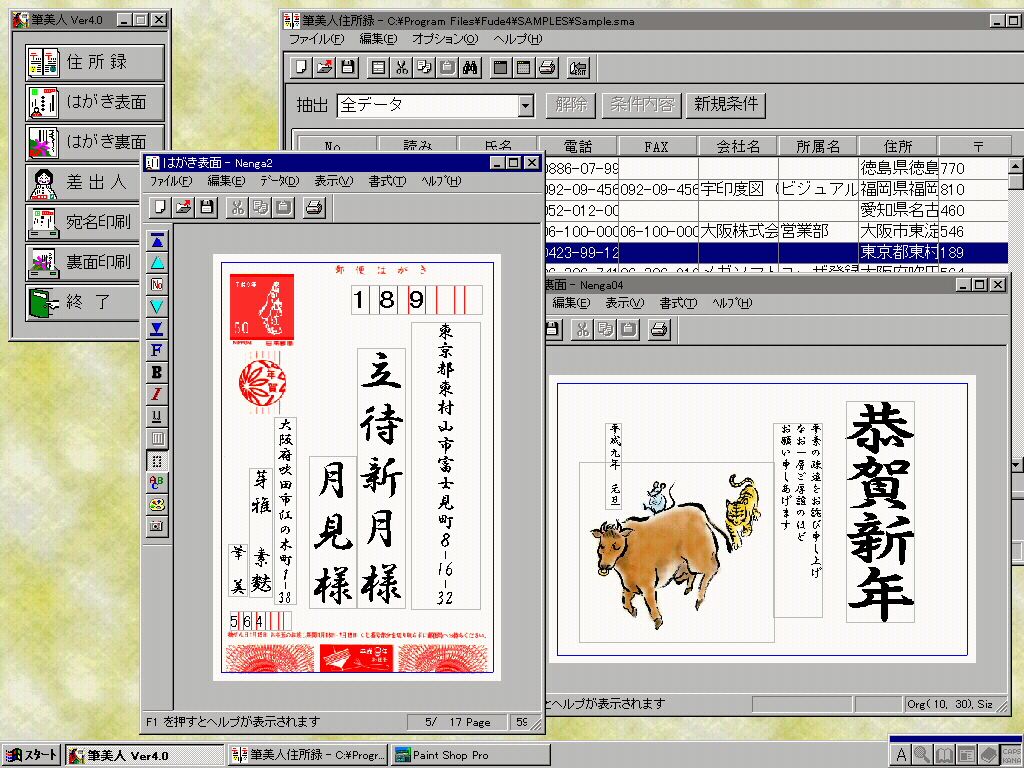Open the オプション menu in address book
Viewport: 1024px width, 768px height.
point(444,39)
